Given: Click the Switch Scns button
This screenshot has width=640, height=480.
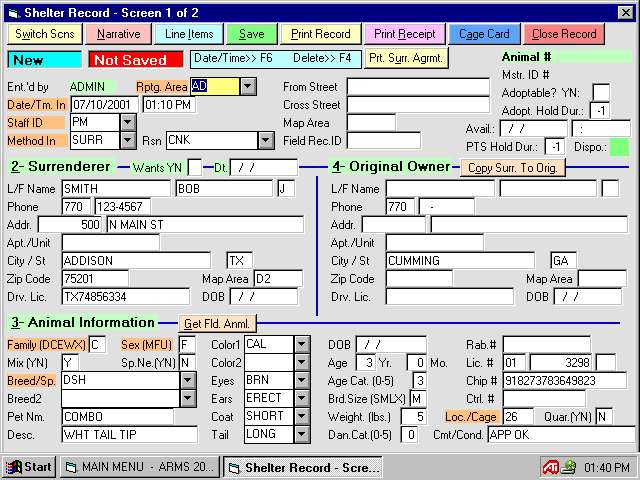Looking at the screenshot, I should point(45,34).
